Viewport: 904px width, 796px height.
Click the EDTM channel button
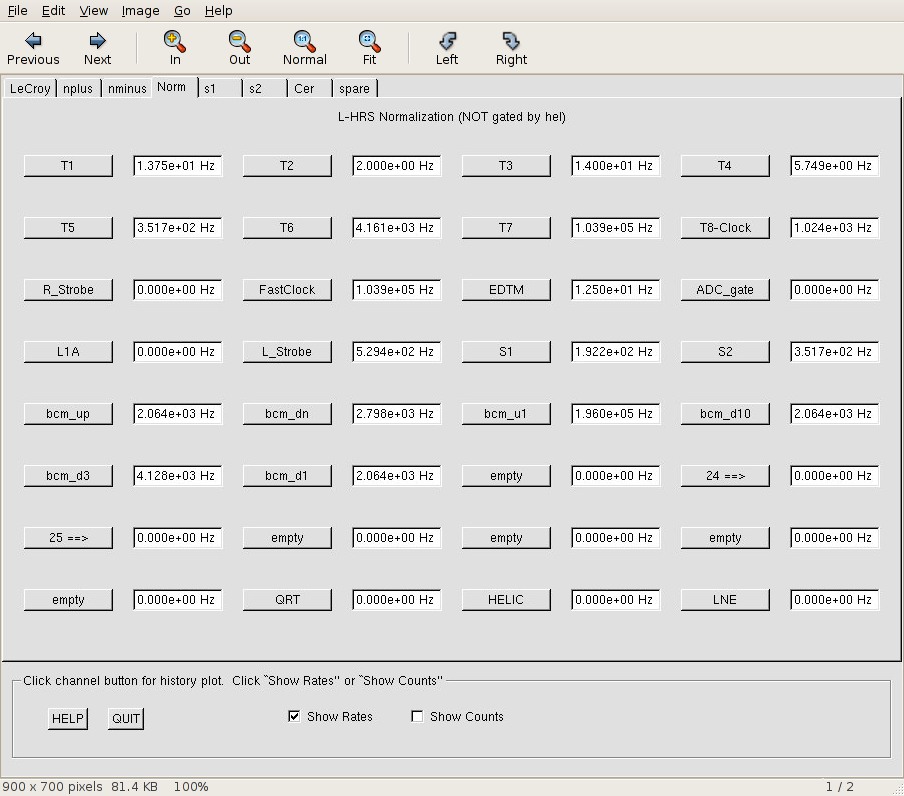[x=506, y=290]
